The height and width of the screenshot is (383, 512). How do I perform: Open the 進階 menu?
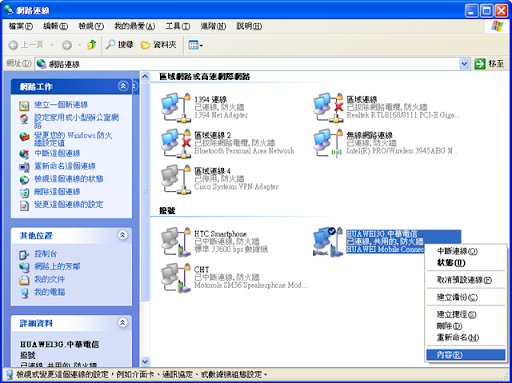[x=213, y=26]
